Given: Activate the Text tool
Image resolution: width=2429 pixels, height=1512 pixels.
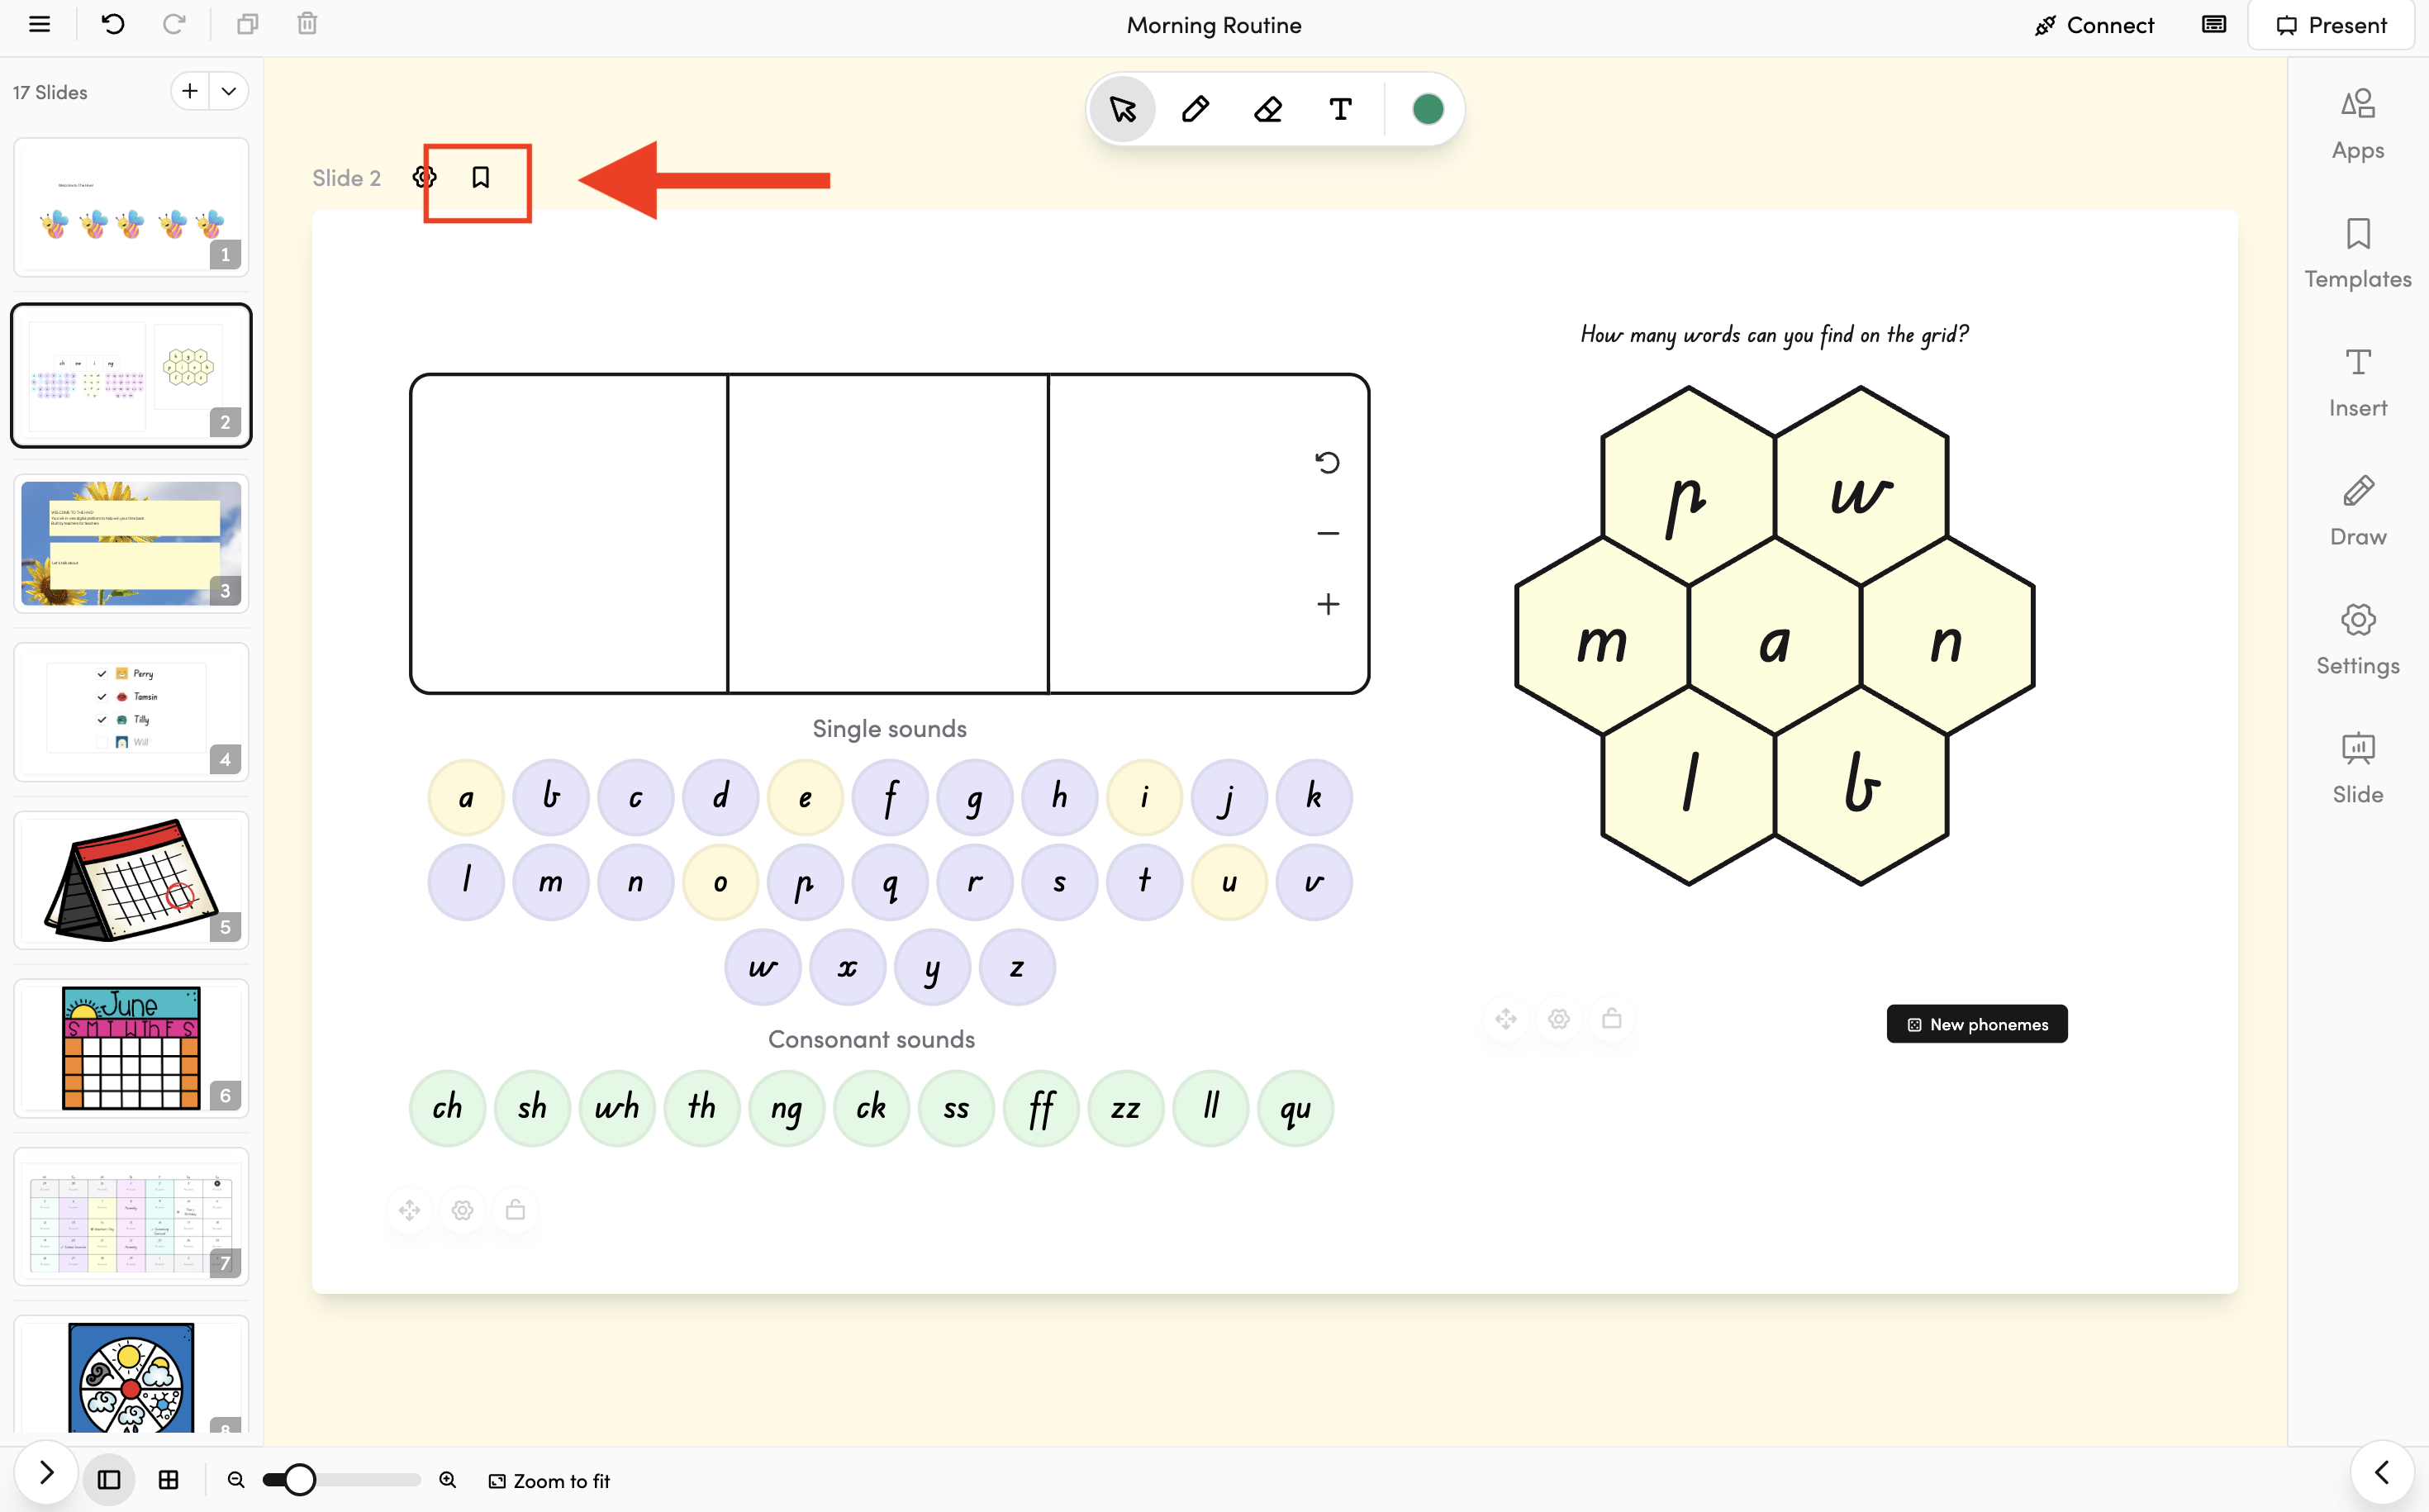Looking at the screenshot, I should (1340, 109).
